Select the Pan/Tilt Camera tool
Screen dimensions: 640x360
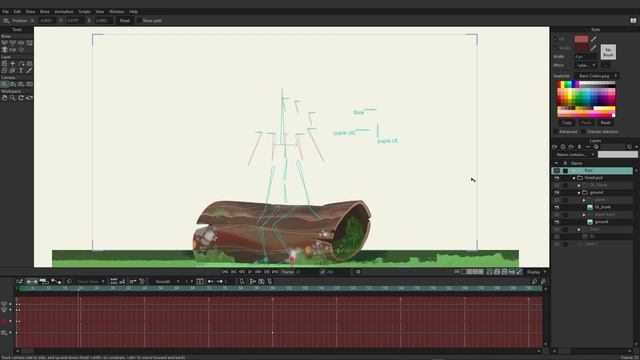[29, 84]
